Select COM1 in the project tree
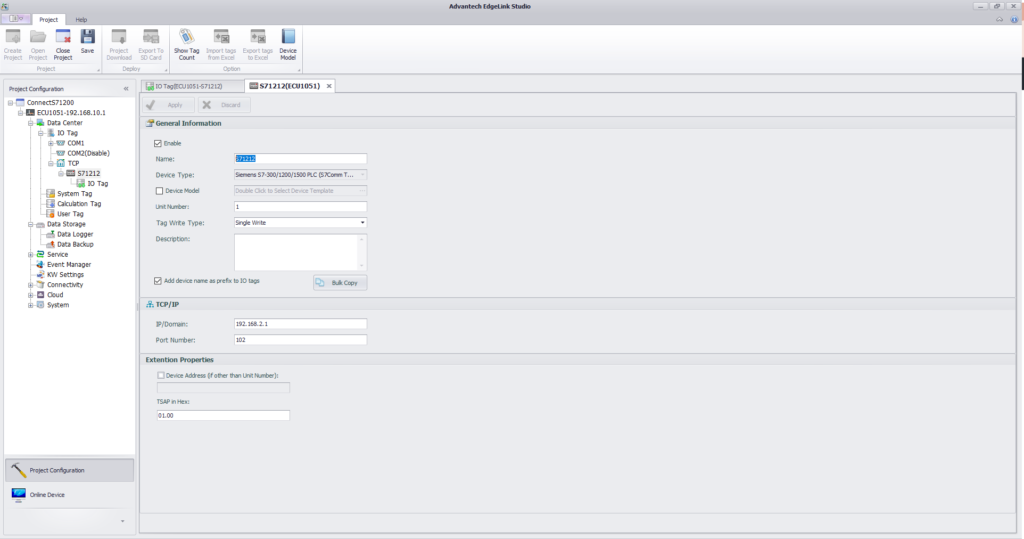Viewport: 1024px width, 539px height. coord(76,143)
